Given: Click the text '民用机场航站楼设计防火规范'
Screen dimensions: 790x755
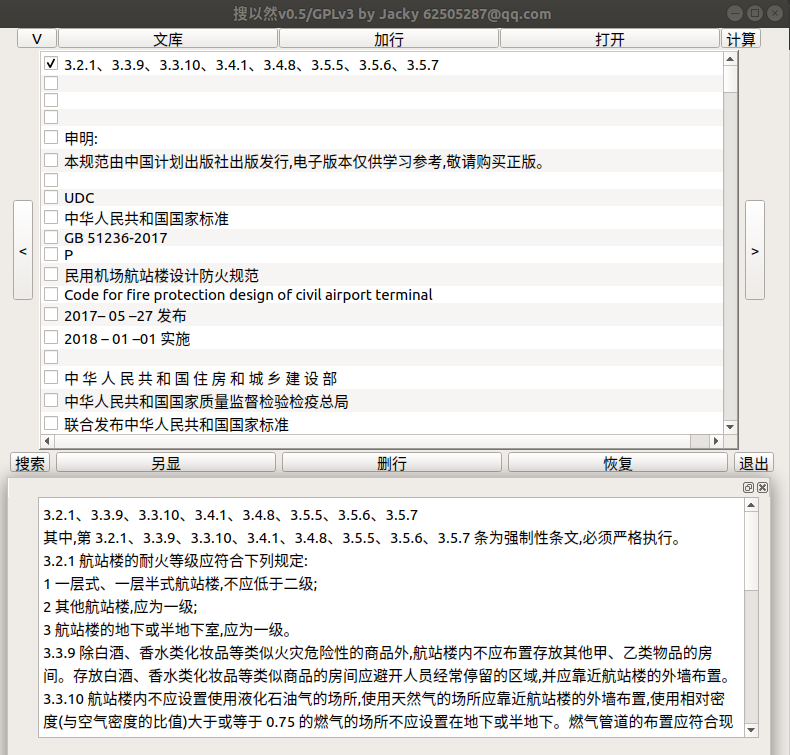Looking at the screenshot, I should [x=161, y=276].
